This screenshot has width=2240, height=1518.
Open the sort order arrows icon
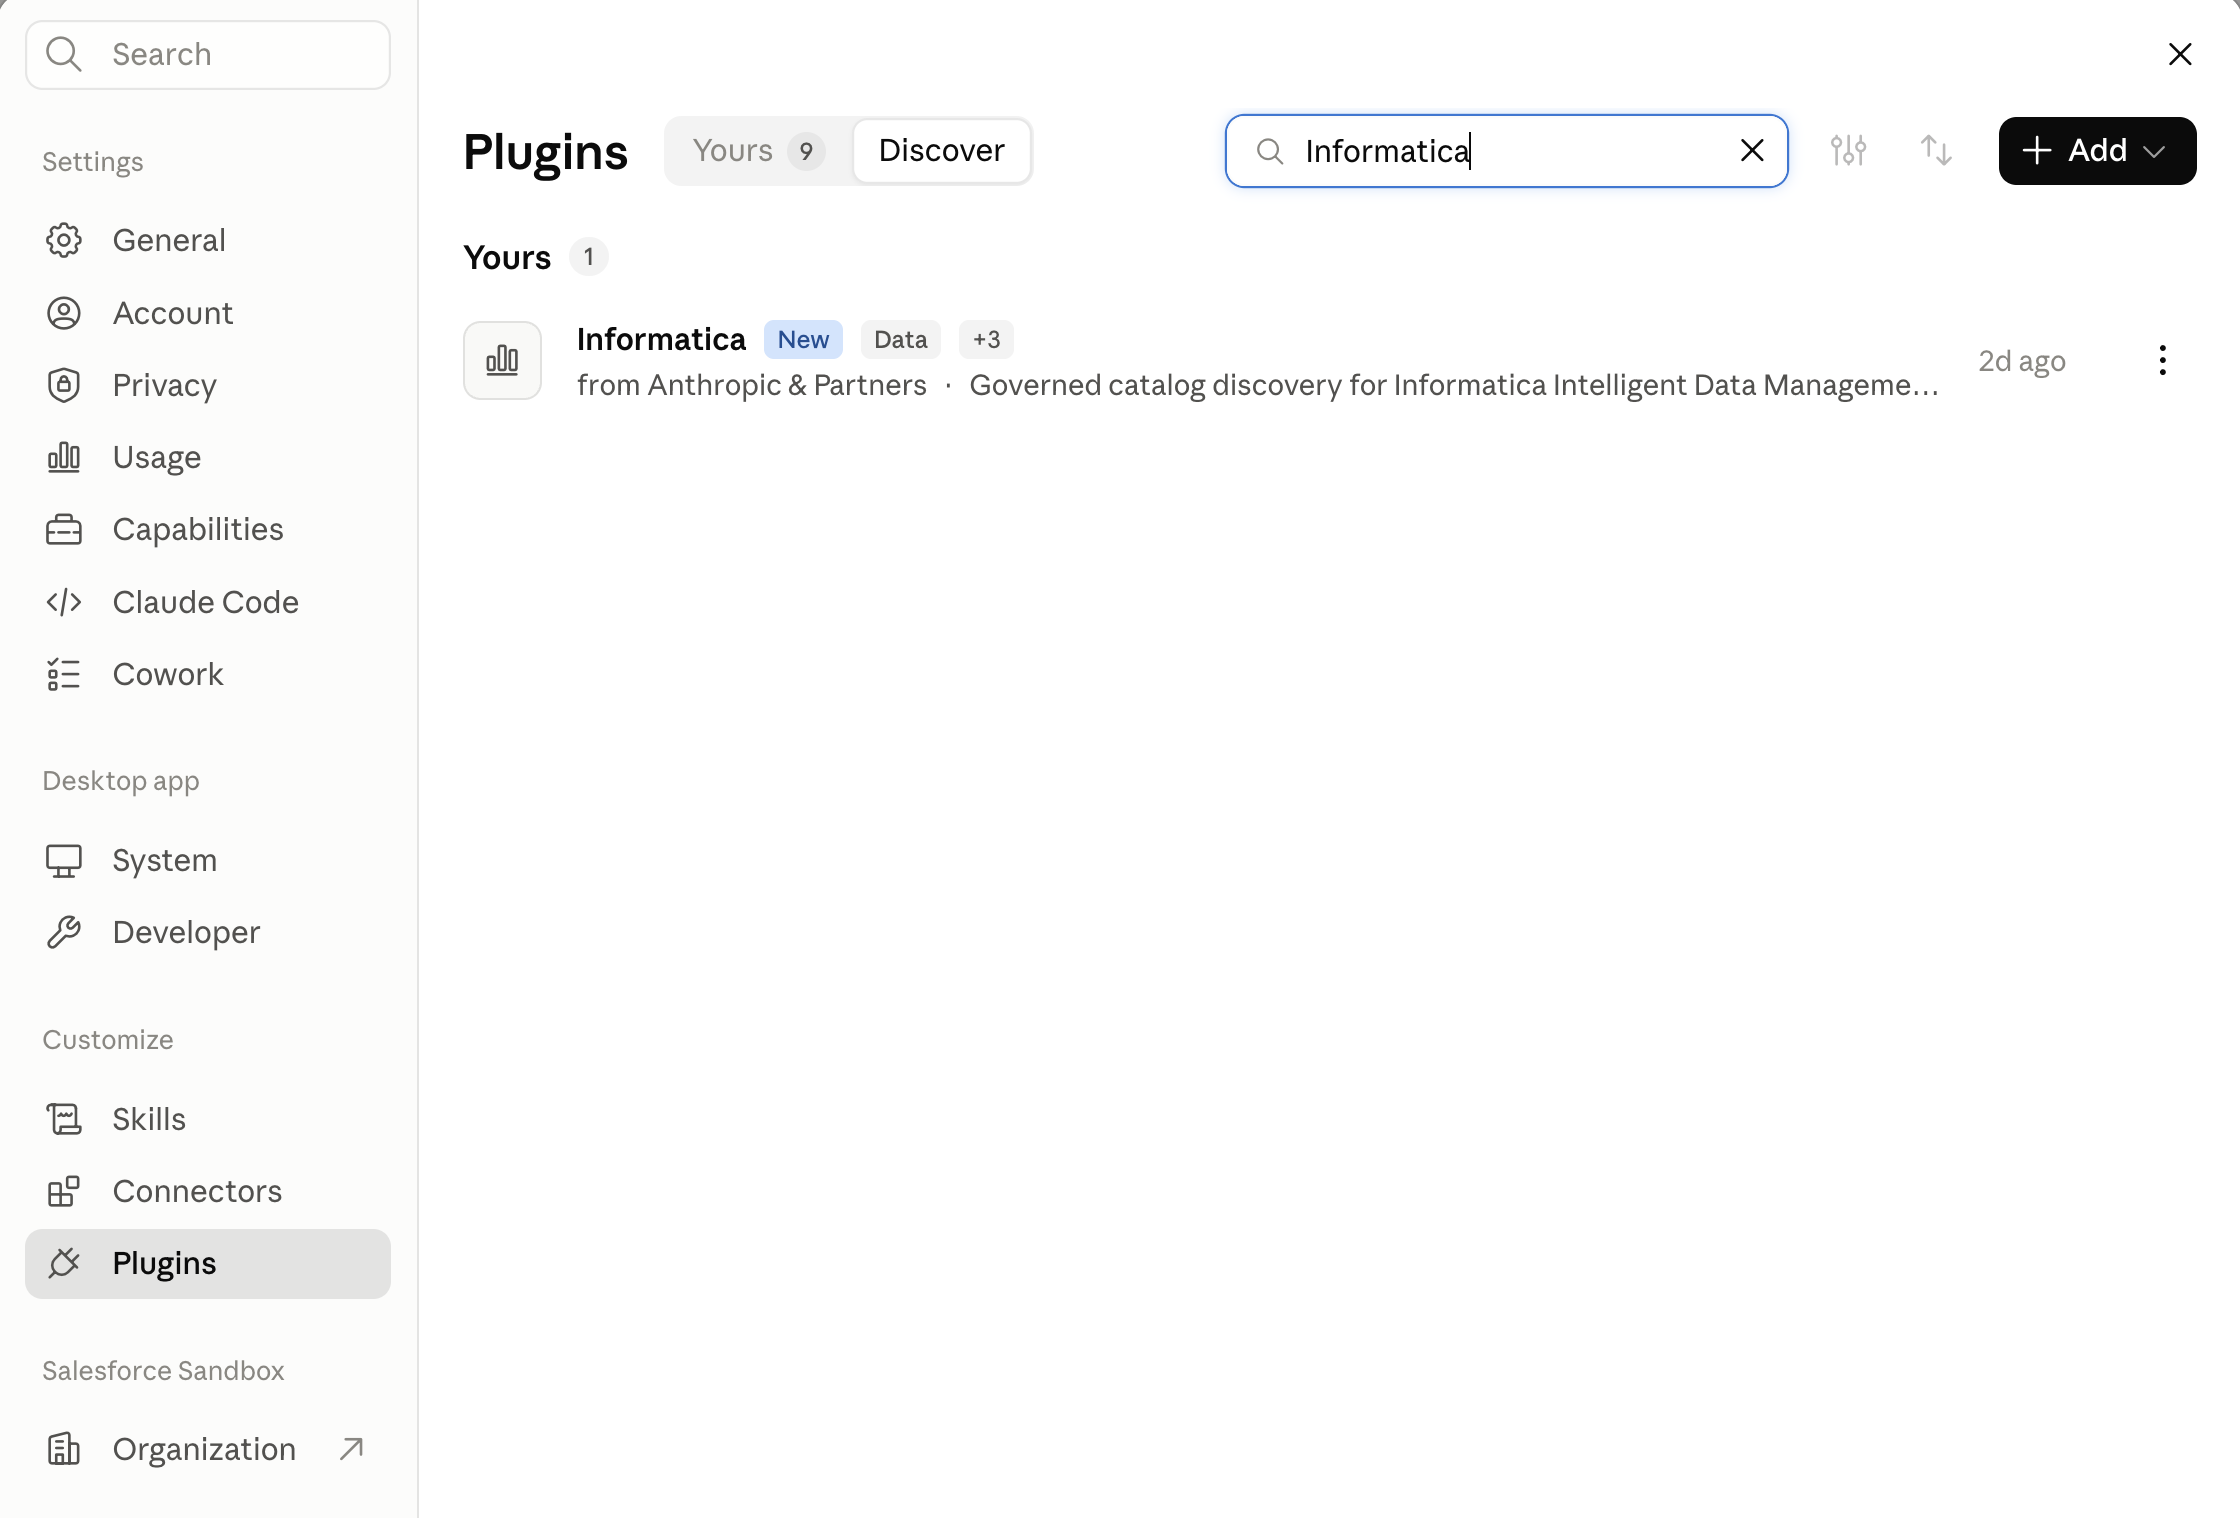pyautogui.click(x=1936, y=151)
